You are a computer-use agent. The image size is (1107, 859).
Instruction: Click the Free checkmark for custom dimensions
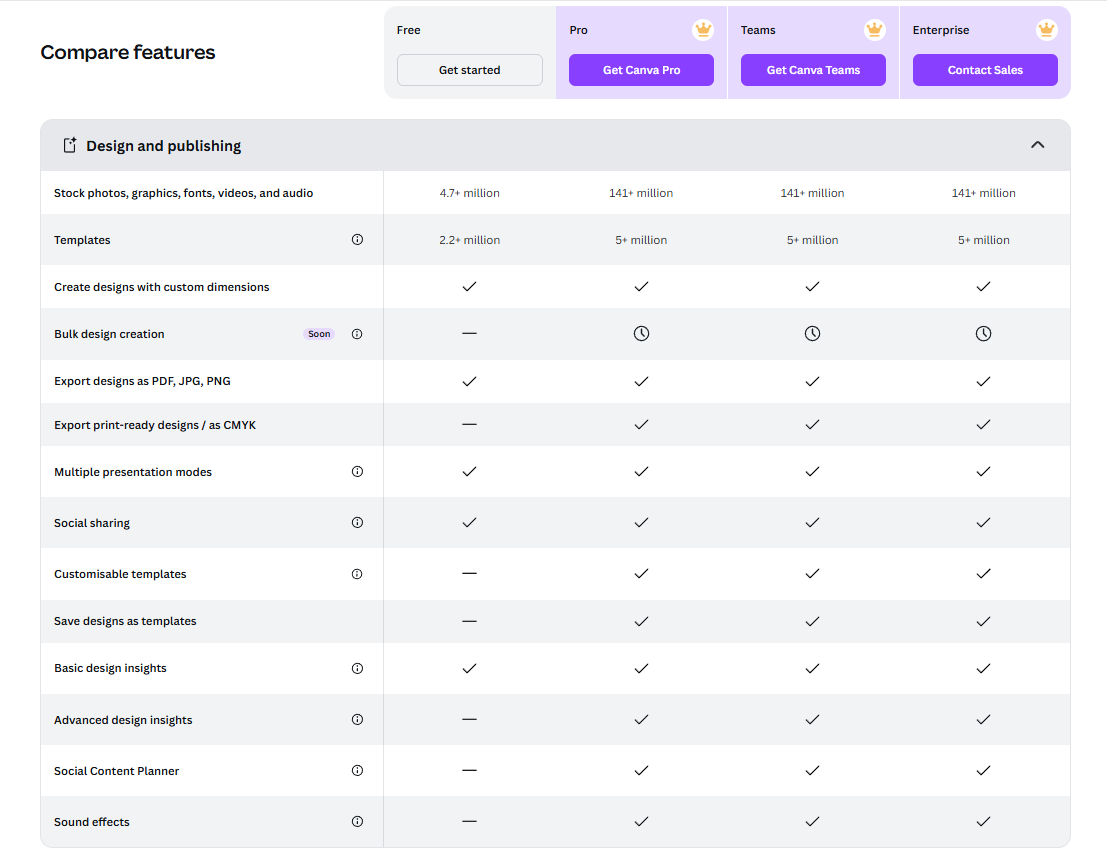tap(469, 287)
